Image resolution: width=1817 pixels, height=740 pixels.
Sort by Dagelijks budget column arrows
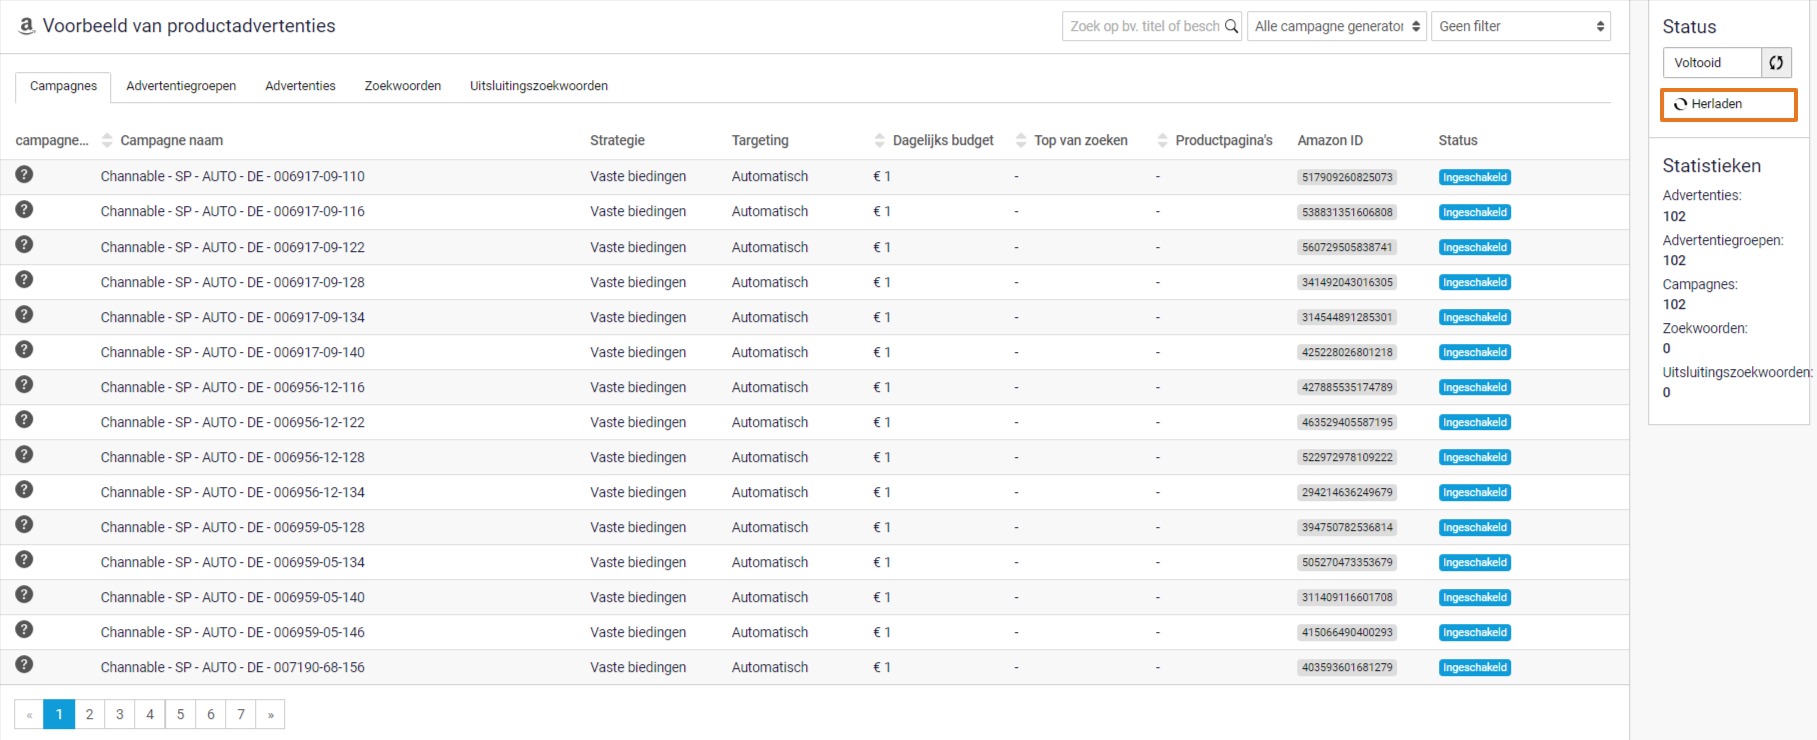pyautogui.click(x=880, y=141)
